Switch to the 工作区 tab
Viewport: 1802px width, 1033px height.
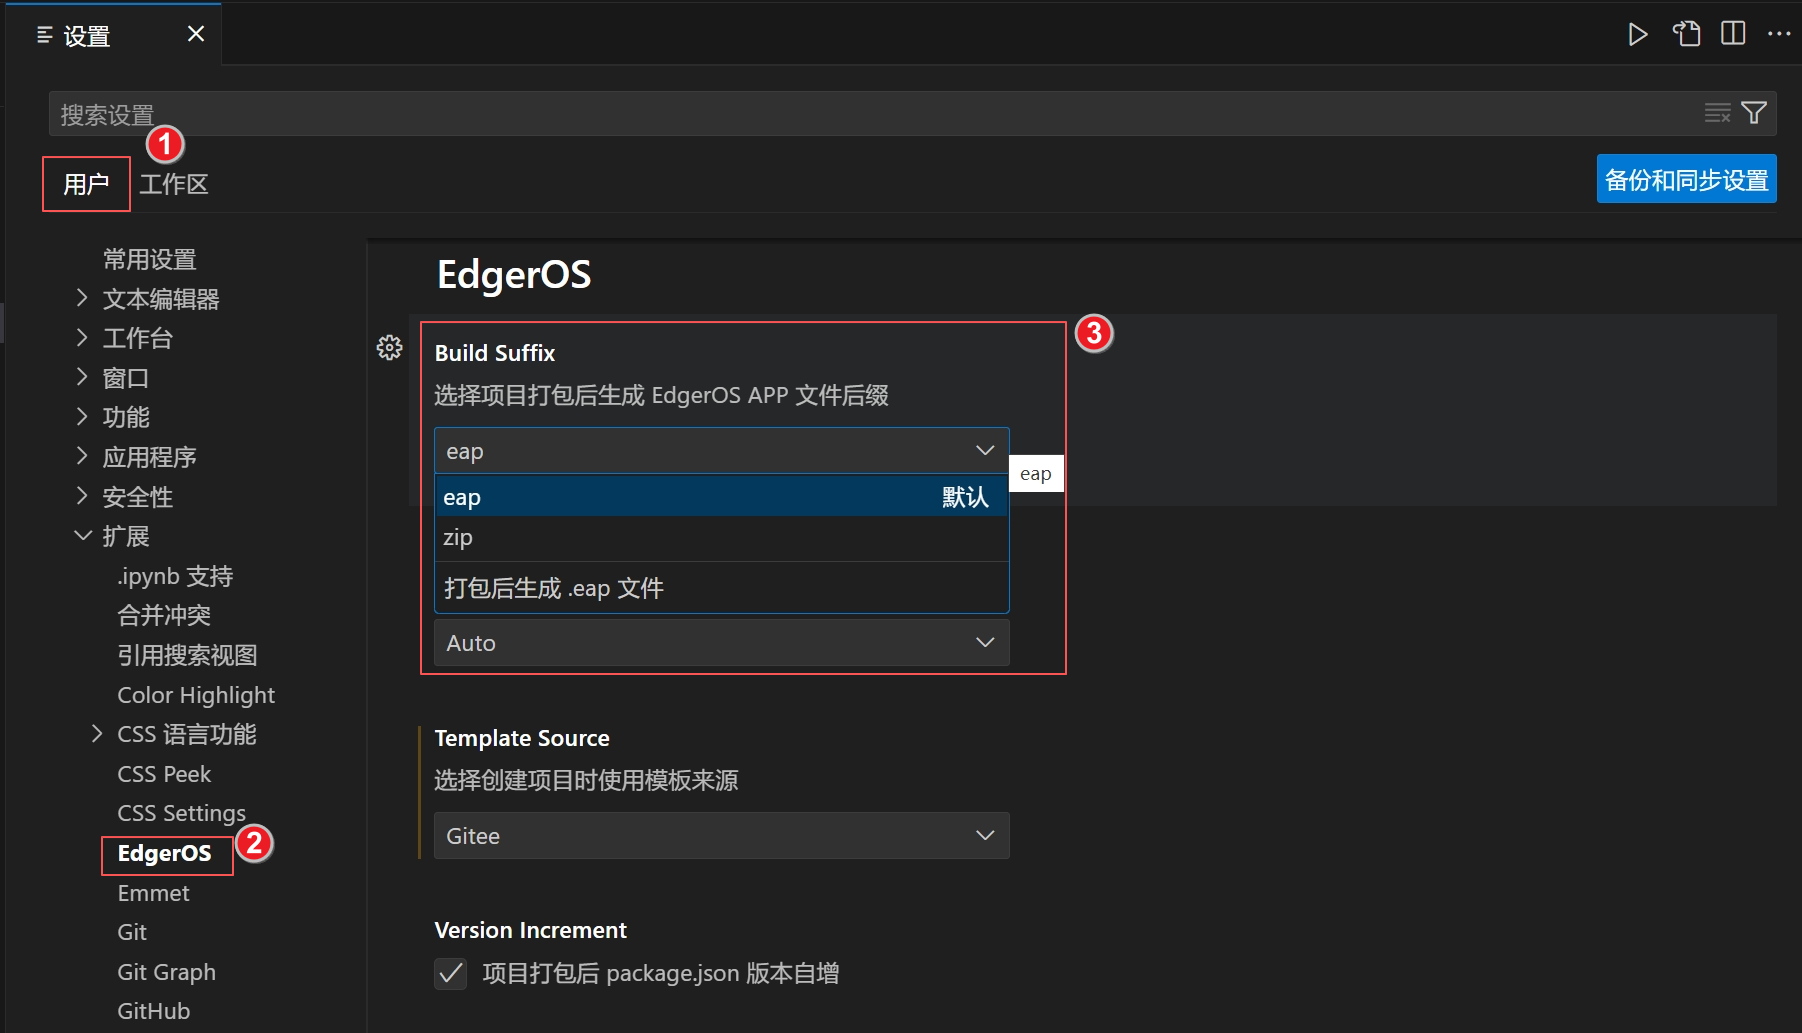coord(174,184)
